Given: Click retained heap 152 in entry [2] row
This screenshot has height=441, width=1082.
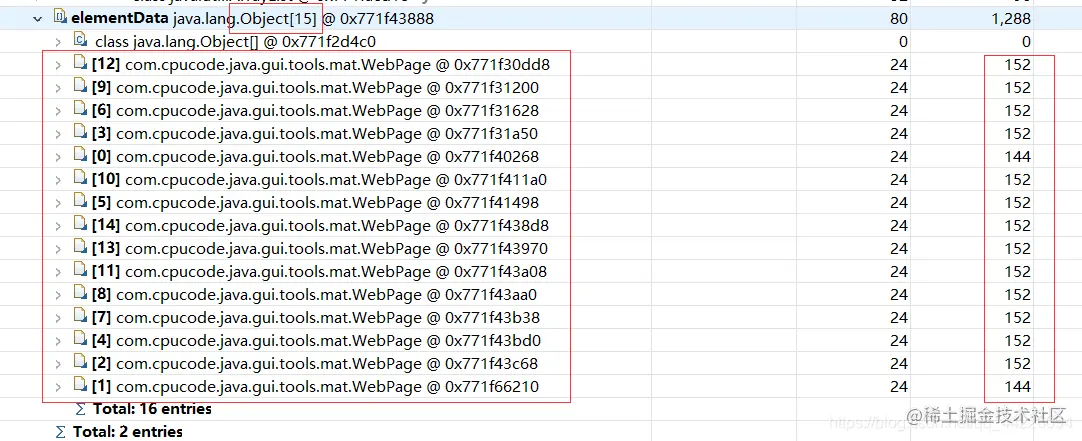Looking at the screenshot, I should coord(1018,364).
